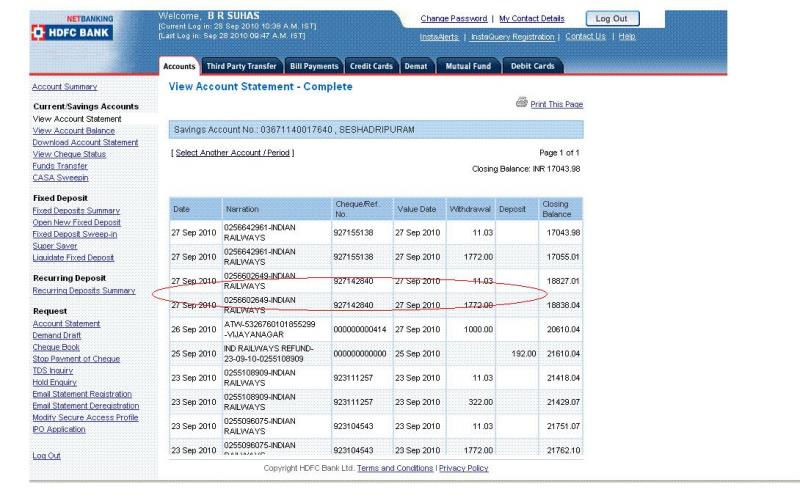Open My Contact Details link
Image resolution: width=800 pixels, height=498 pixels.
click(x=532, y=18)
